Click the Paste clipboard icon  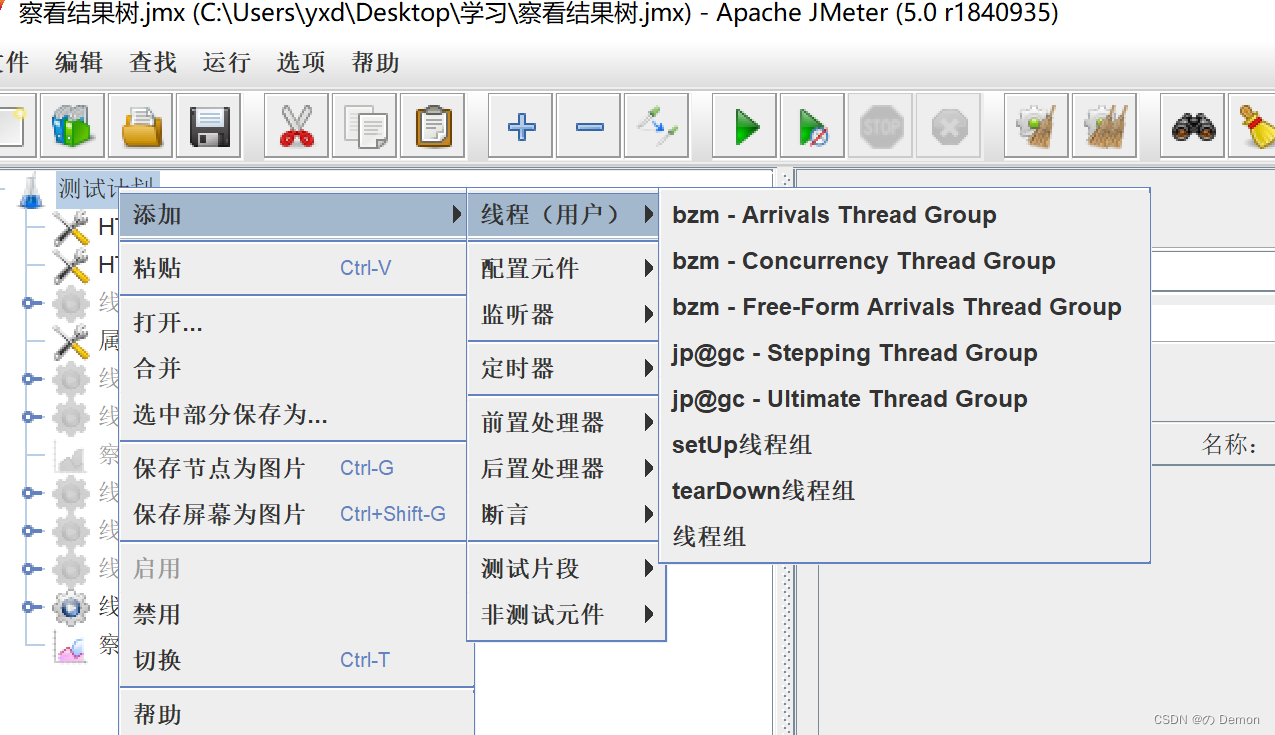tap(432, 126)
